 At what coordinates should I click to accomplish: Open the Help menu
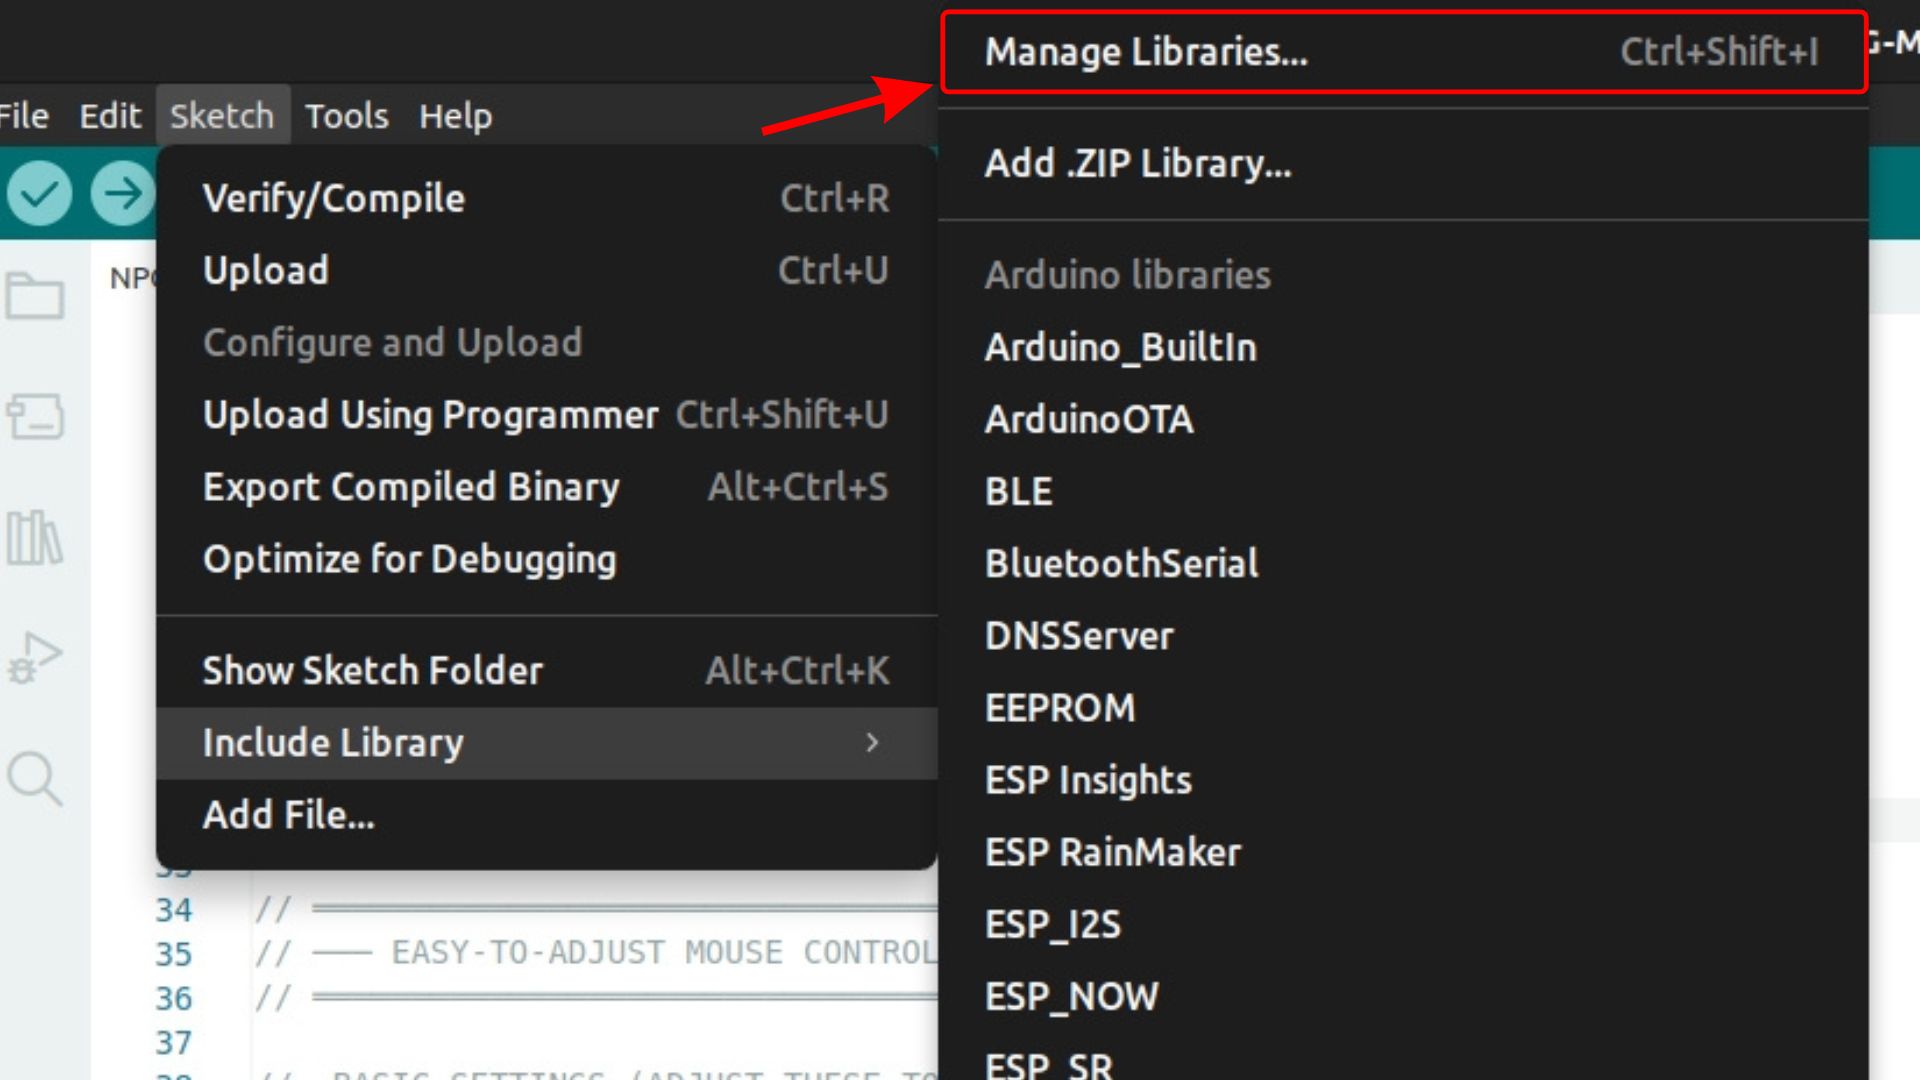click(x=455, y=116)
